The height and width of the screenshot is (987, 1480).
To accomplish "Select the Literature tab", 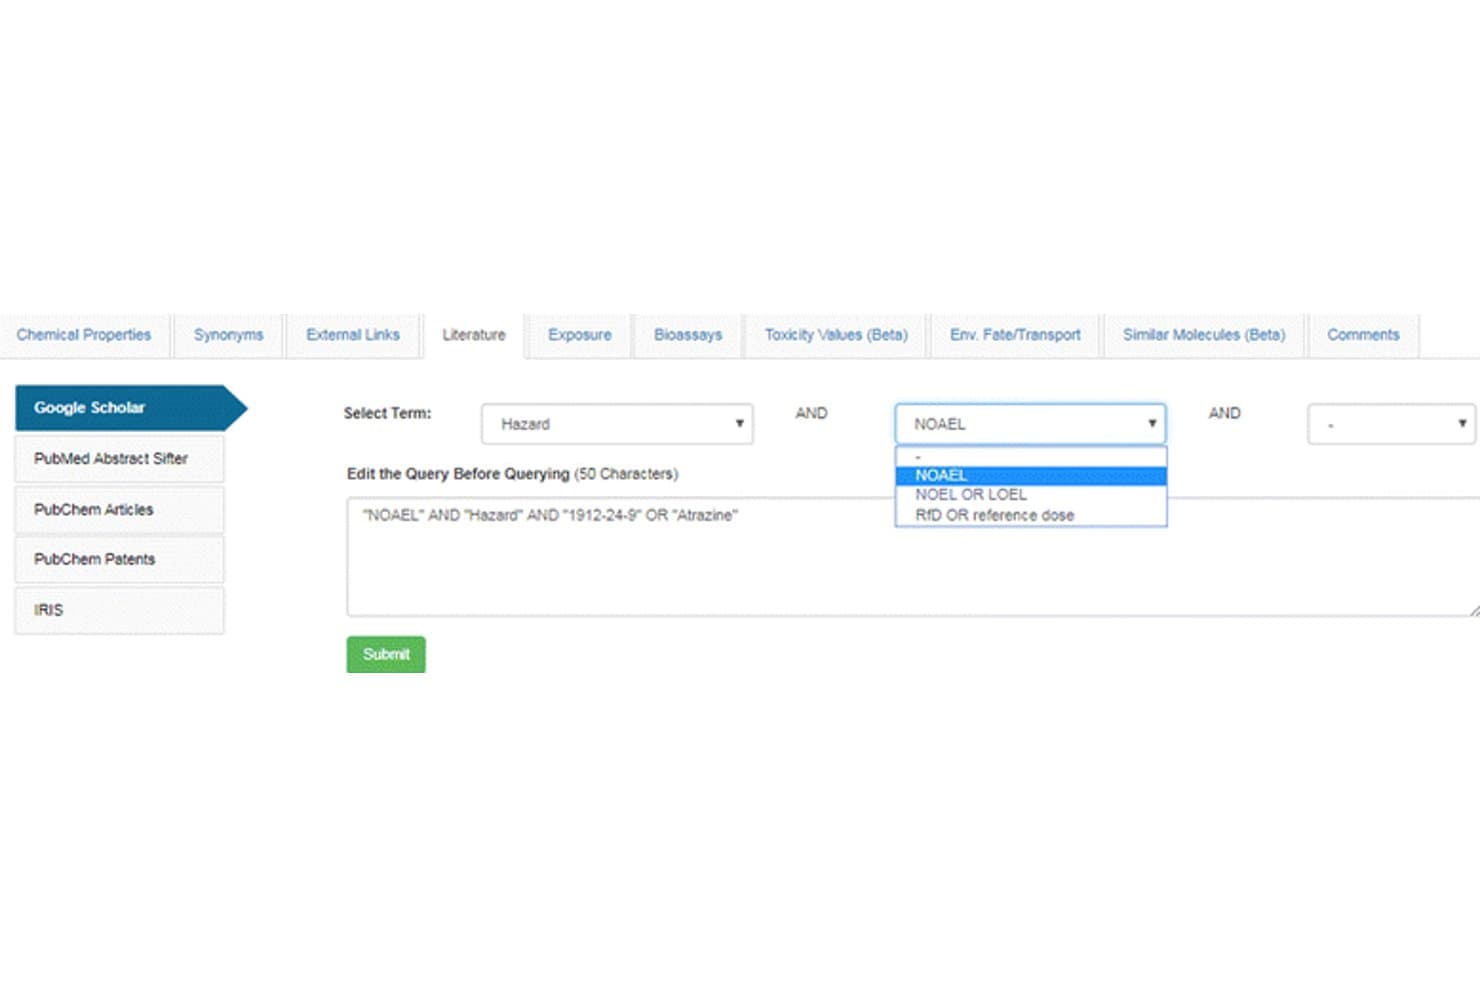I will (474, 335).
